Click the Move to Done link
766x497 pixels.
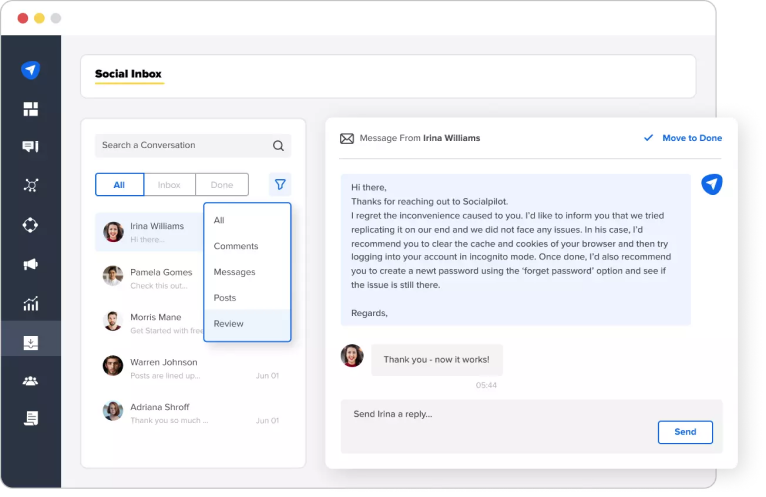click(692, 138)
